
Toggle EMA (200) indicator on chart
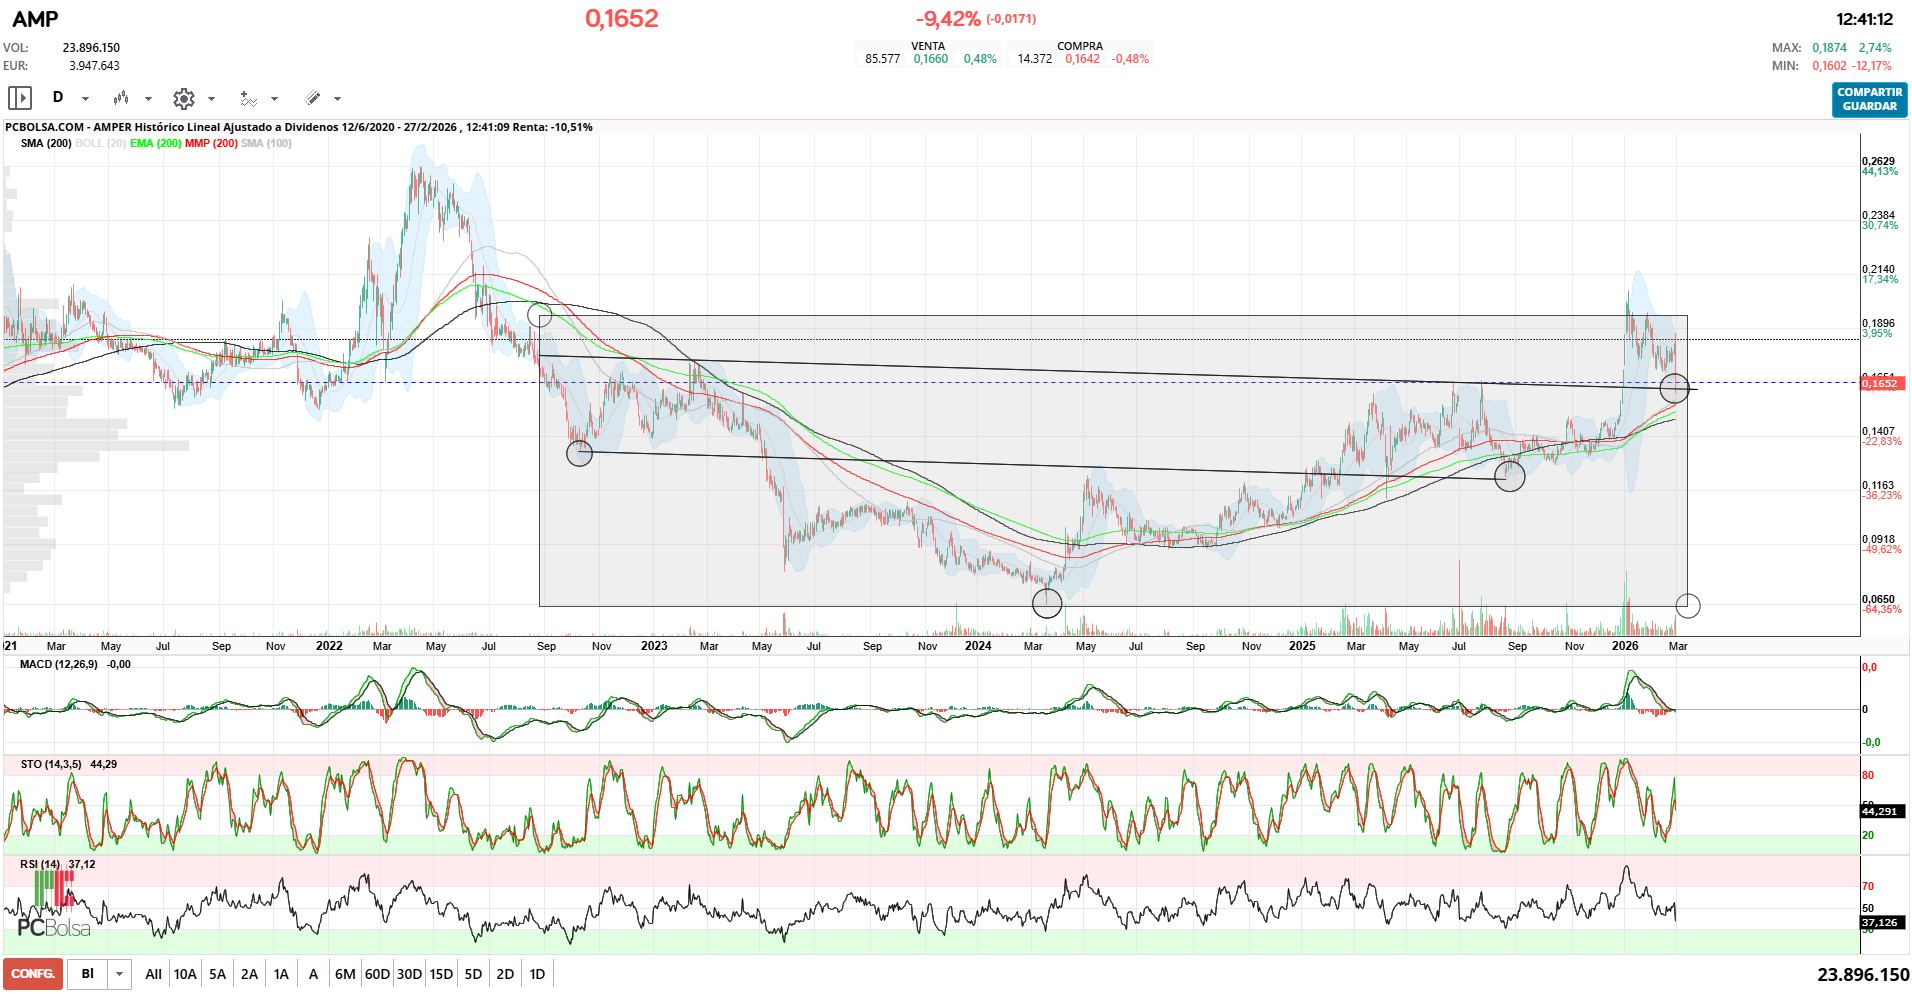point(155,143)
